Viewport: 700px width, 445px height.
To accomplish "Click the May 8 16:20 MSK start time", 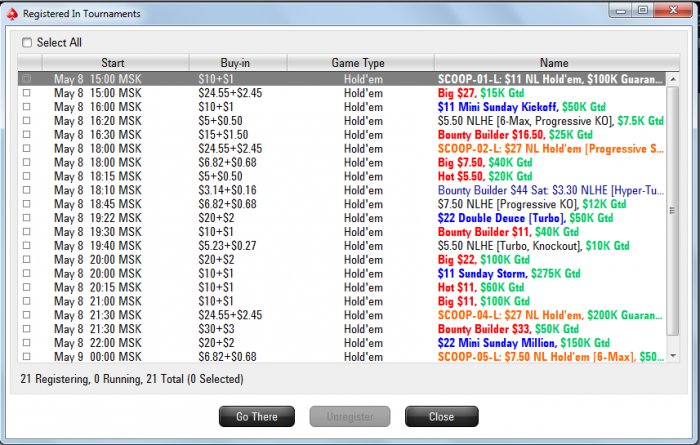I will pyautogui.click(x=98, y=121).
